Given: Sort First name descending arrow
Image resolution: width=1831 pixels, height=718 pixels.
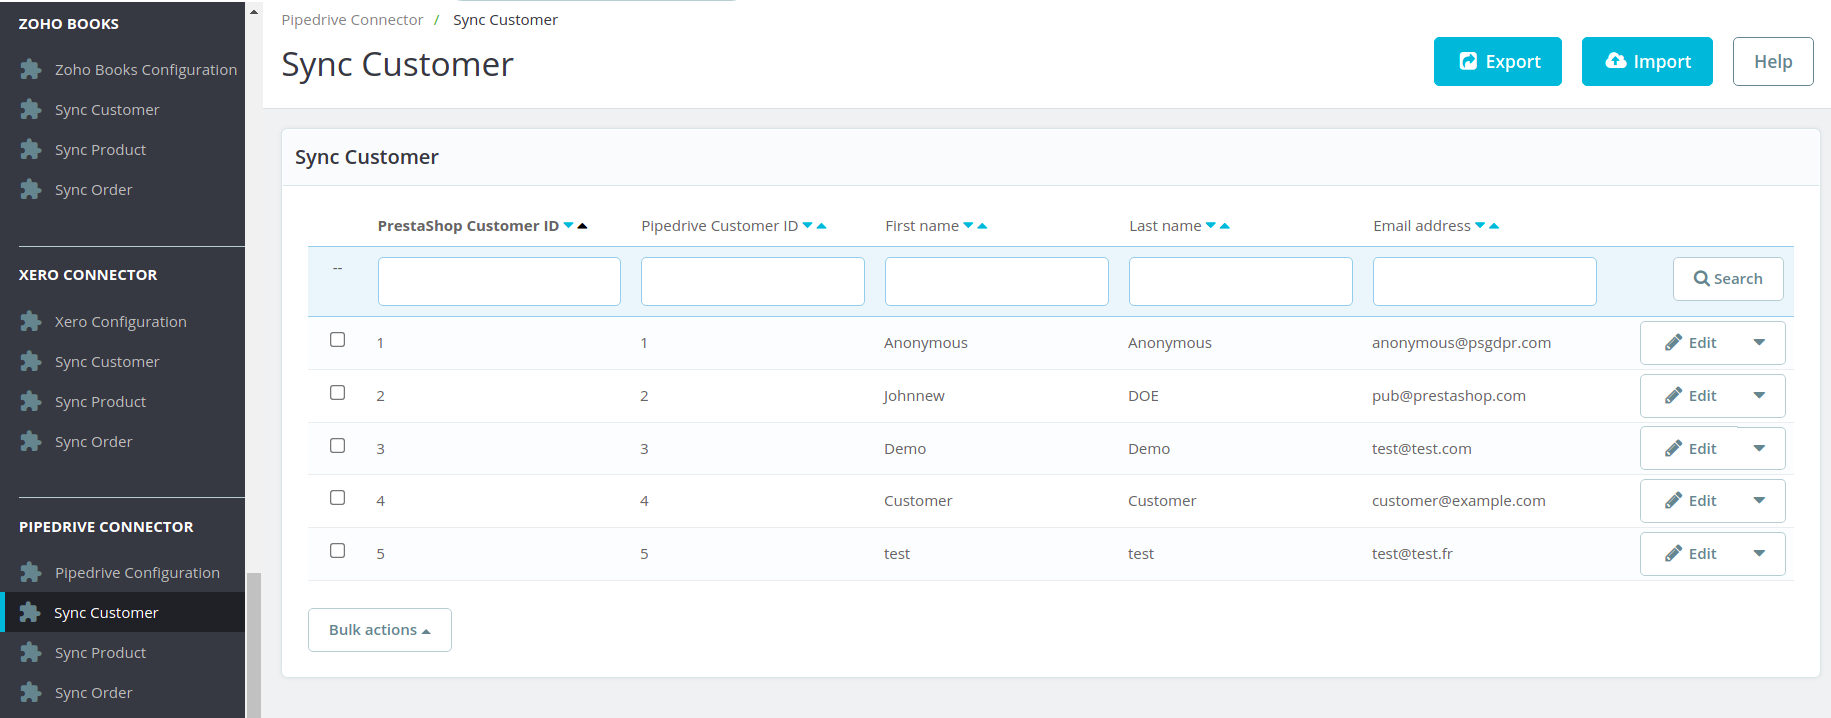Looking at the screenshot, I should point(968,226).
